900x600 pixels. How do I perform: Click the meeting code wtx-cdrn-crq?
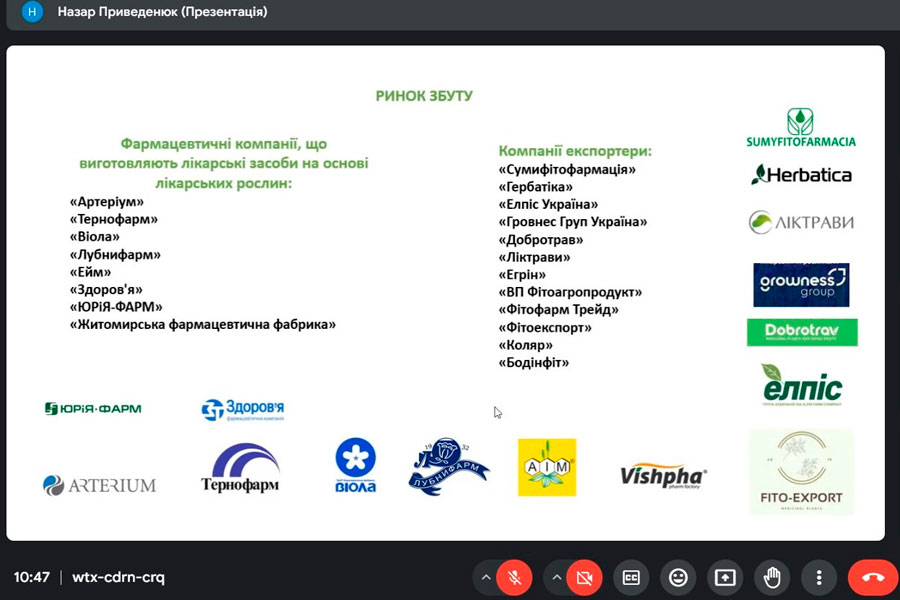(x=118, y=577)
